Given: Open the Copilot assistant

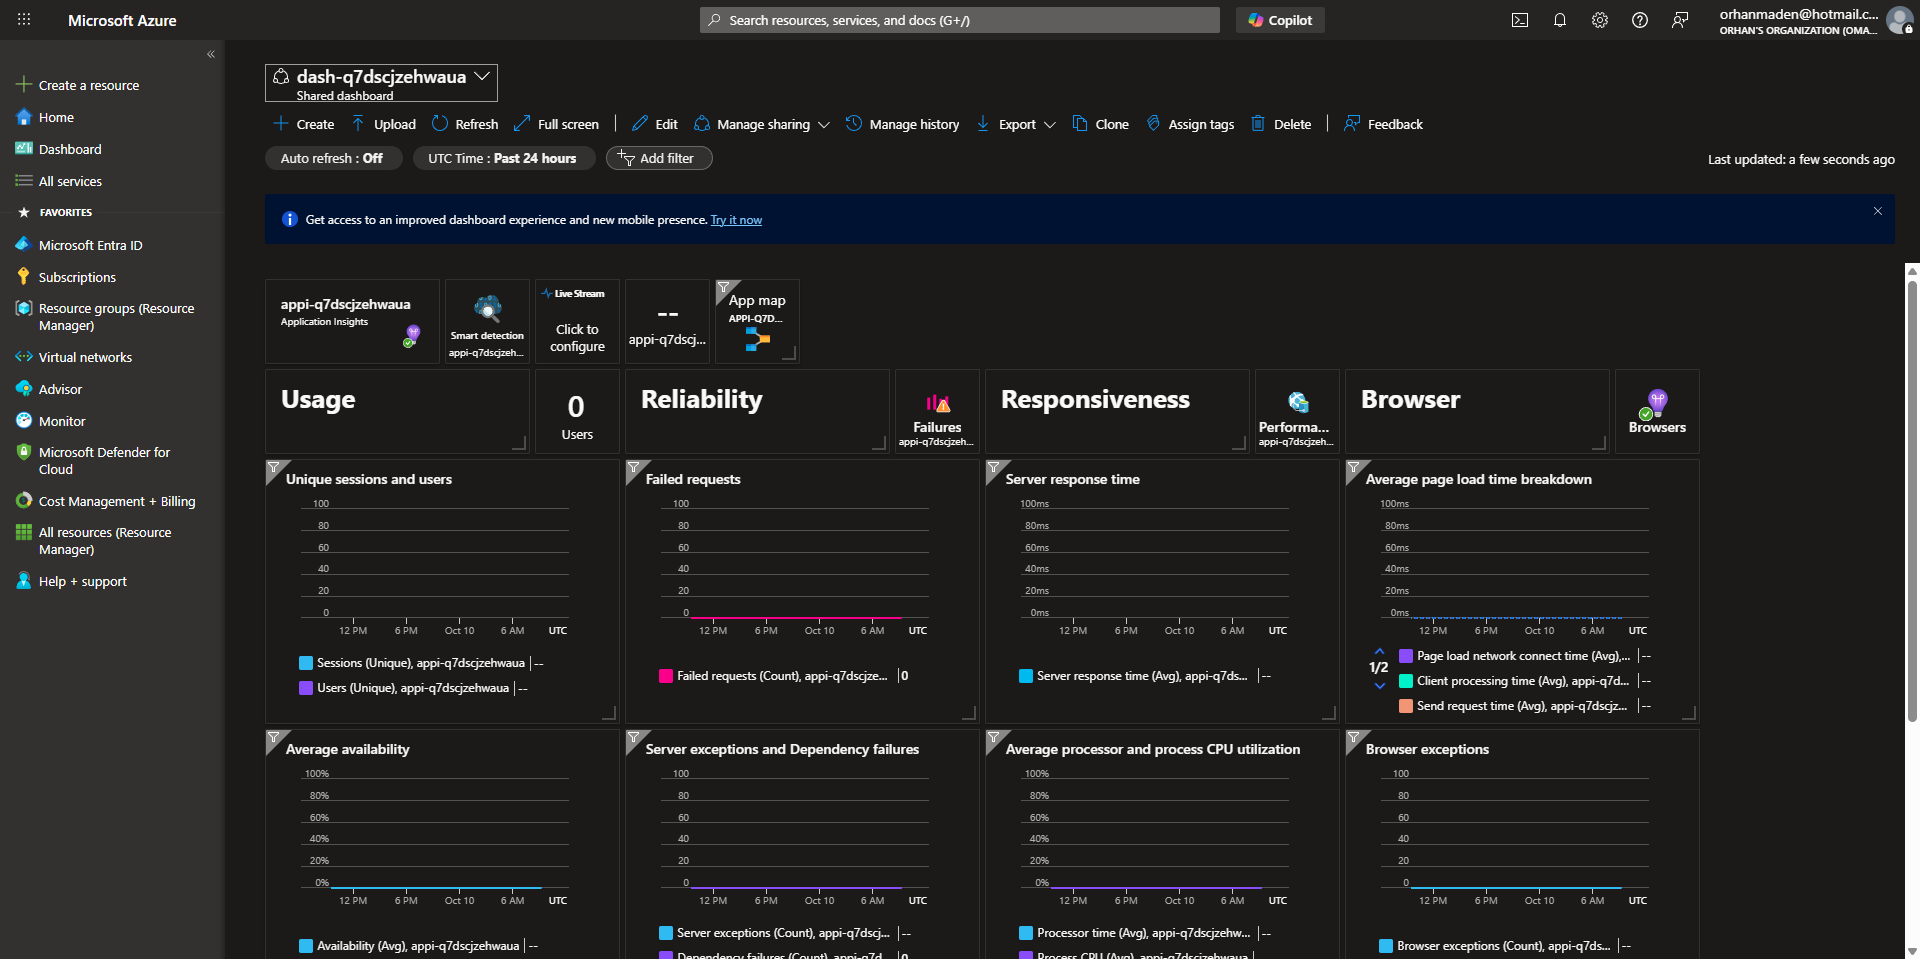Looking at the screenshot, I should coord(1280,20).
